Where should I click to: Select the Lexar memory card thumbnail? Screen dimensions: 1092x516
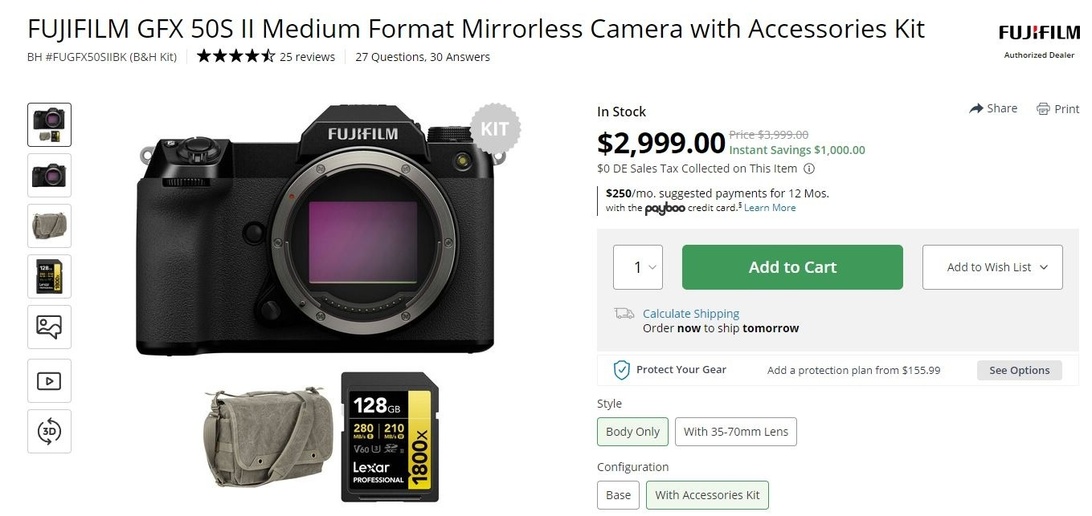tap(49, 276)
